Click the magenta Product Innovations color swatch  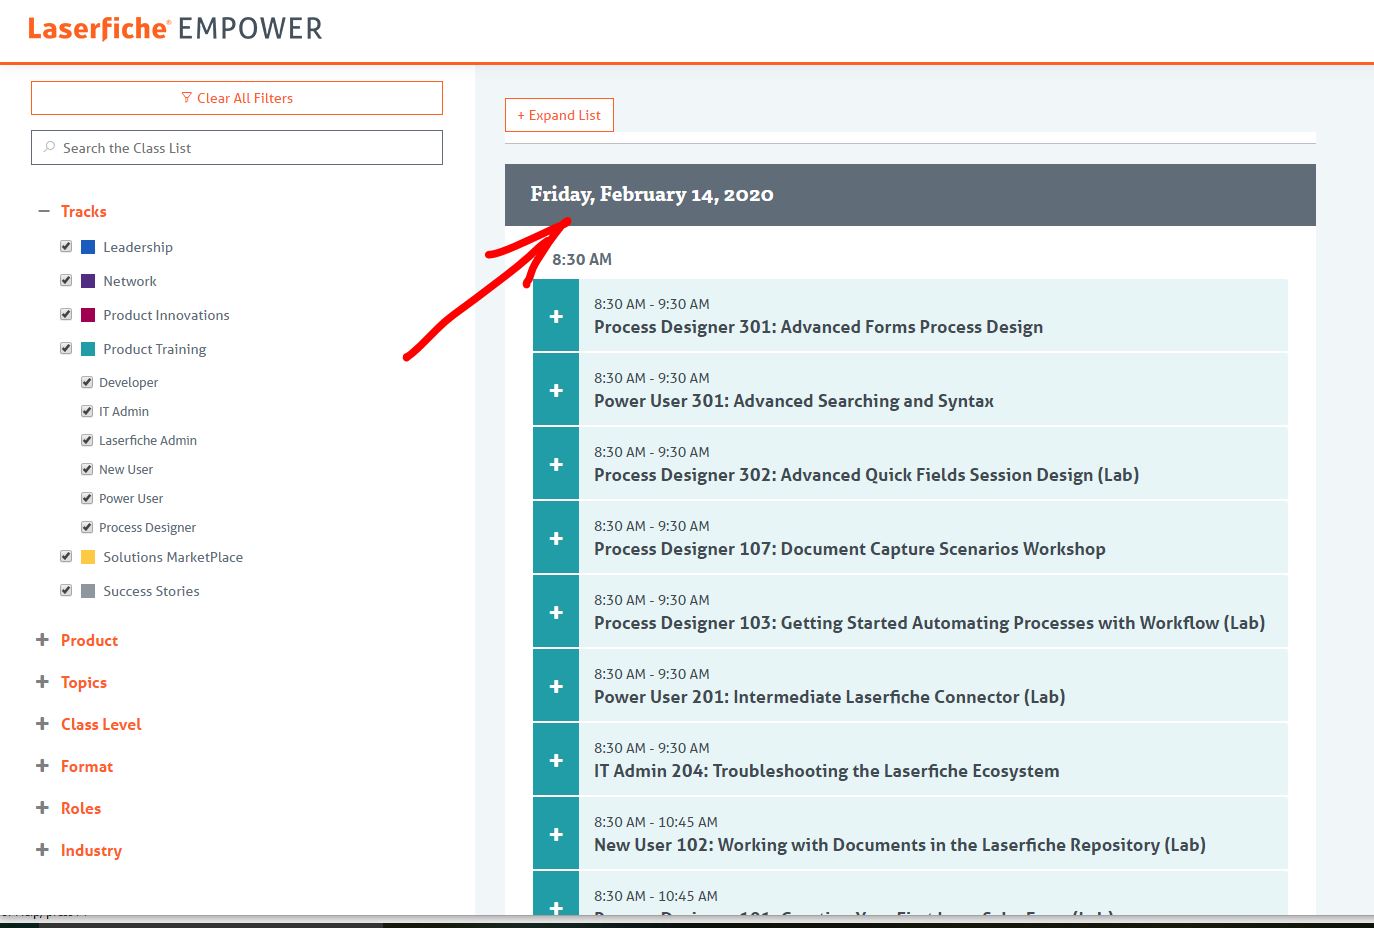pyautogui.click(x=88, y=315)
